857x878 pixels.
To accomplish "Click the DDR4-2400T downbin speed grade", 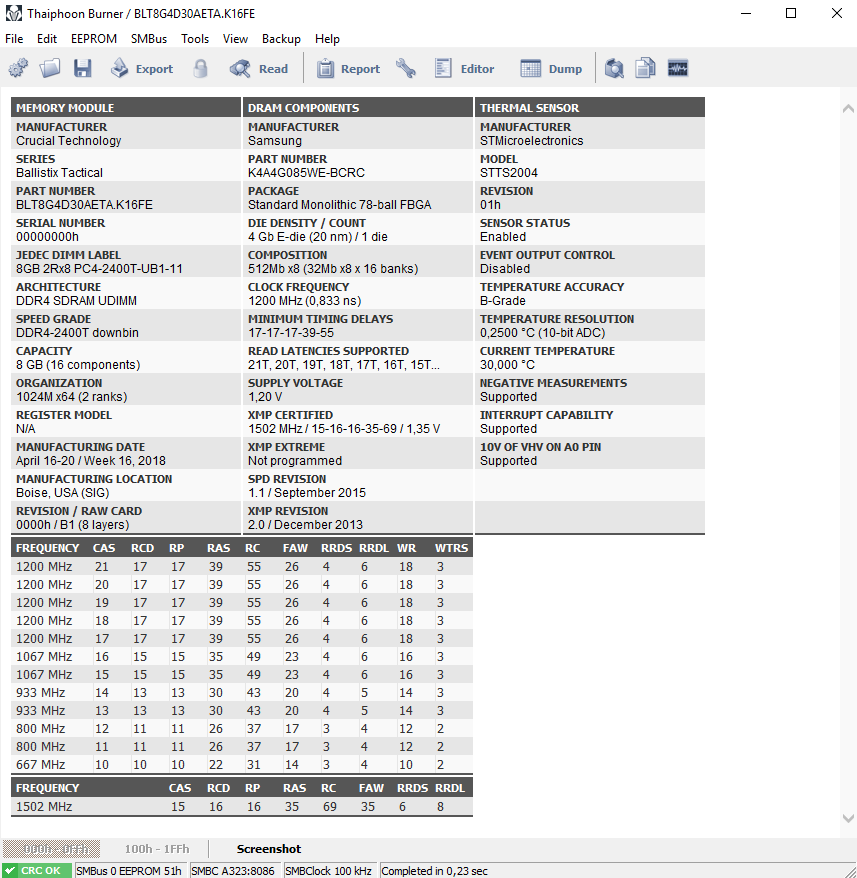I will [x=77, y=332].
